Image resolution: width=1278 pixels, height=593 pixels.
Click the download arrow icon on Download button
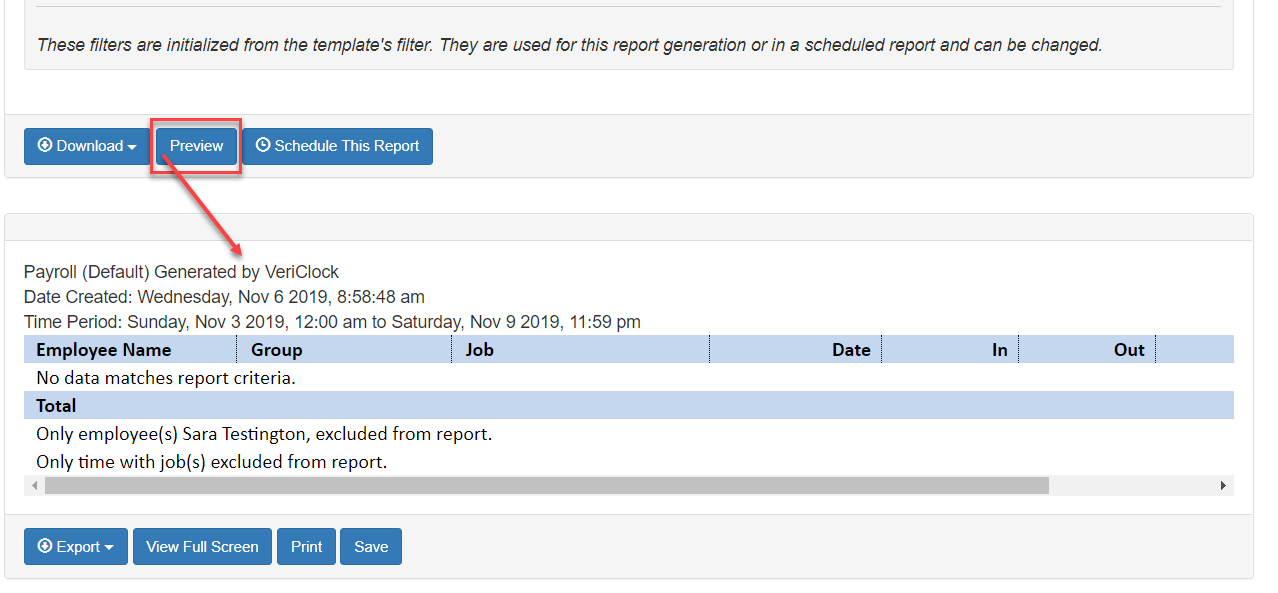pos(44,146)
